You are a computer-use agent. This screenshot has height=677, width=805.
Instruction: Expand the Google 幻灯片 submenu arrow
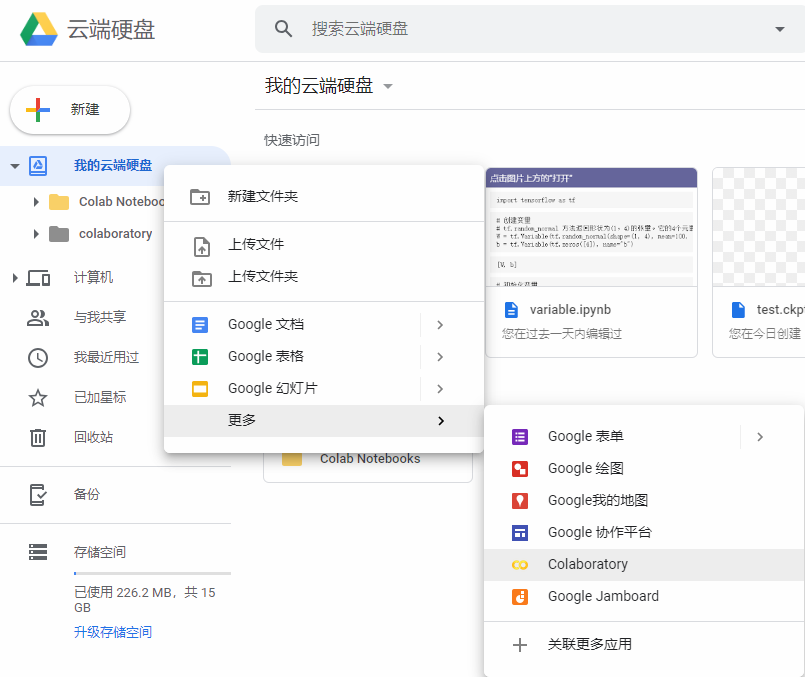[440, 389]
